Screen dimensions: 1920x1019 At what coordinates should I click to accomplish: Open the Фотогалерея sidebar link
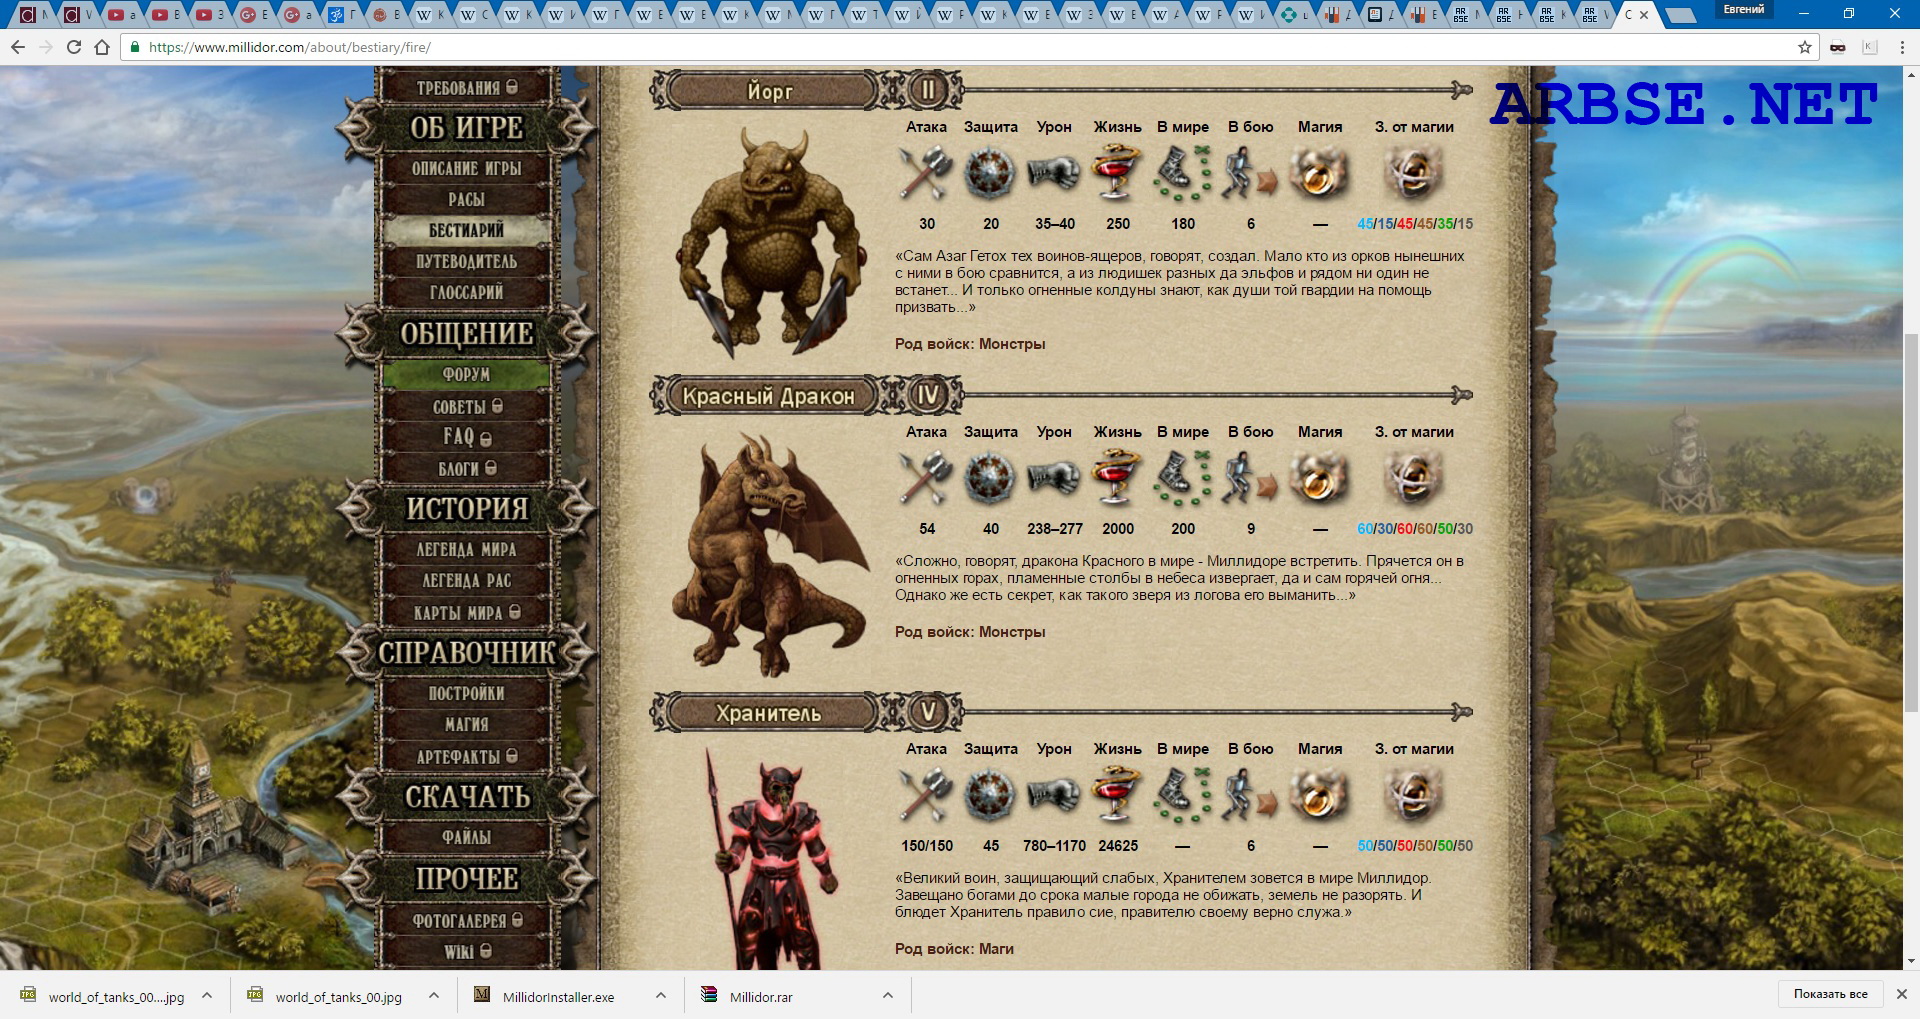tap(466, 920)
